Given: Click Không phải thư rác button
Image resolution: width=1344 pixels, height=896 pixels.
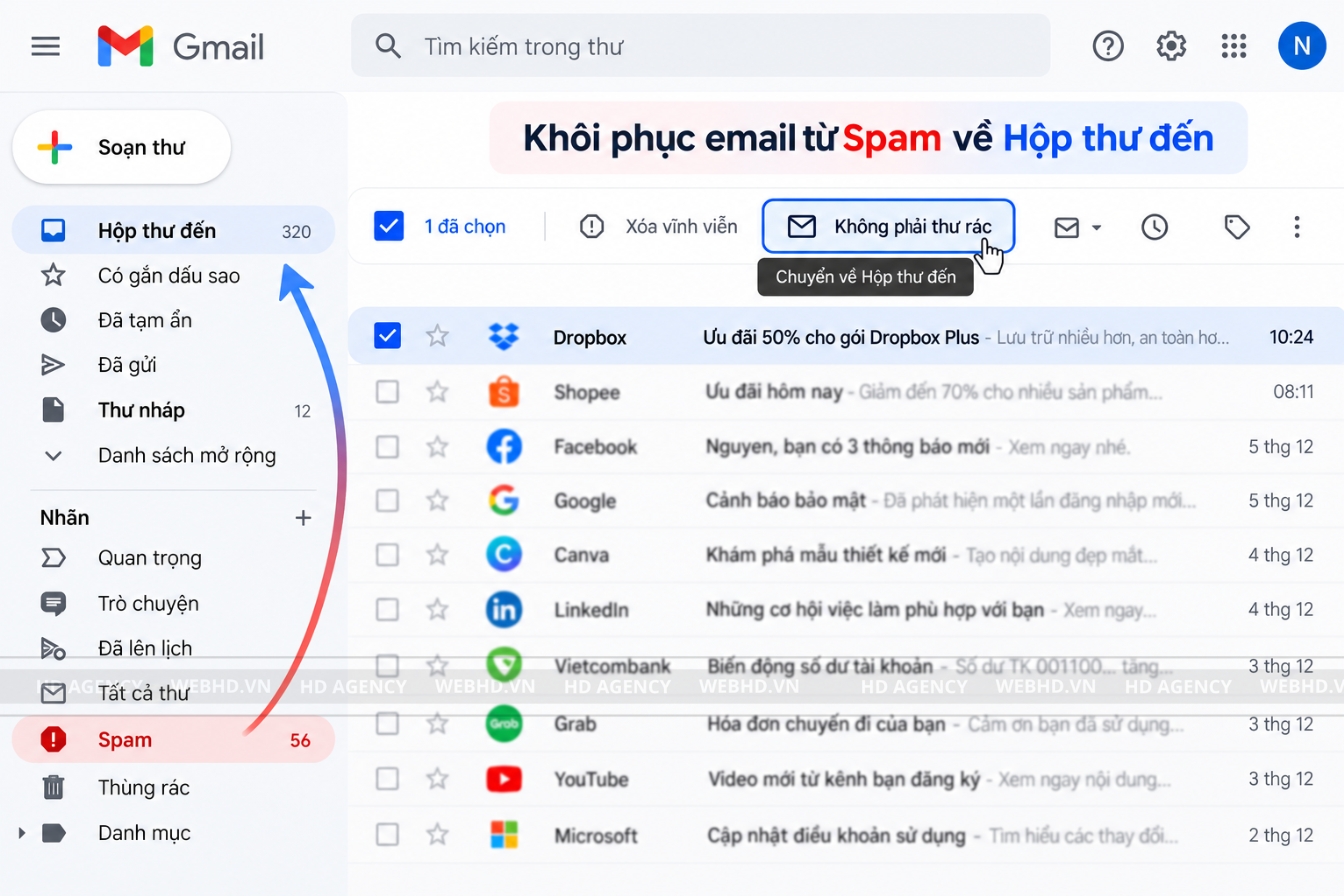Looking at the screenshot, I should click(x=889, y=226).
